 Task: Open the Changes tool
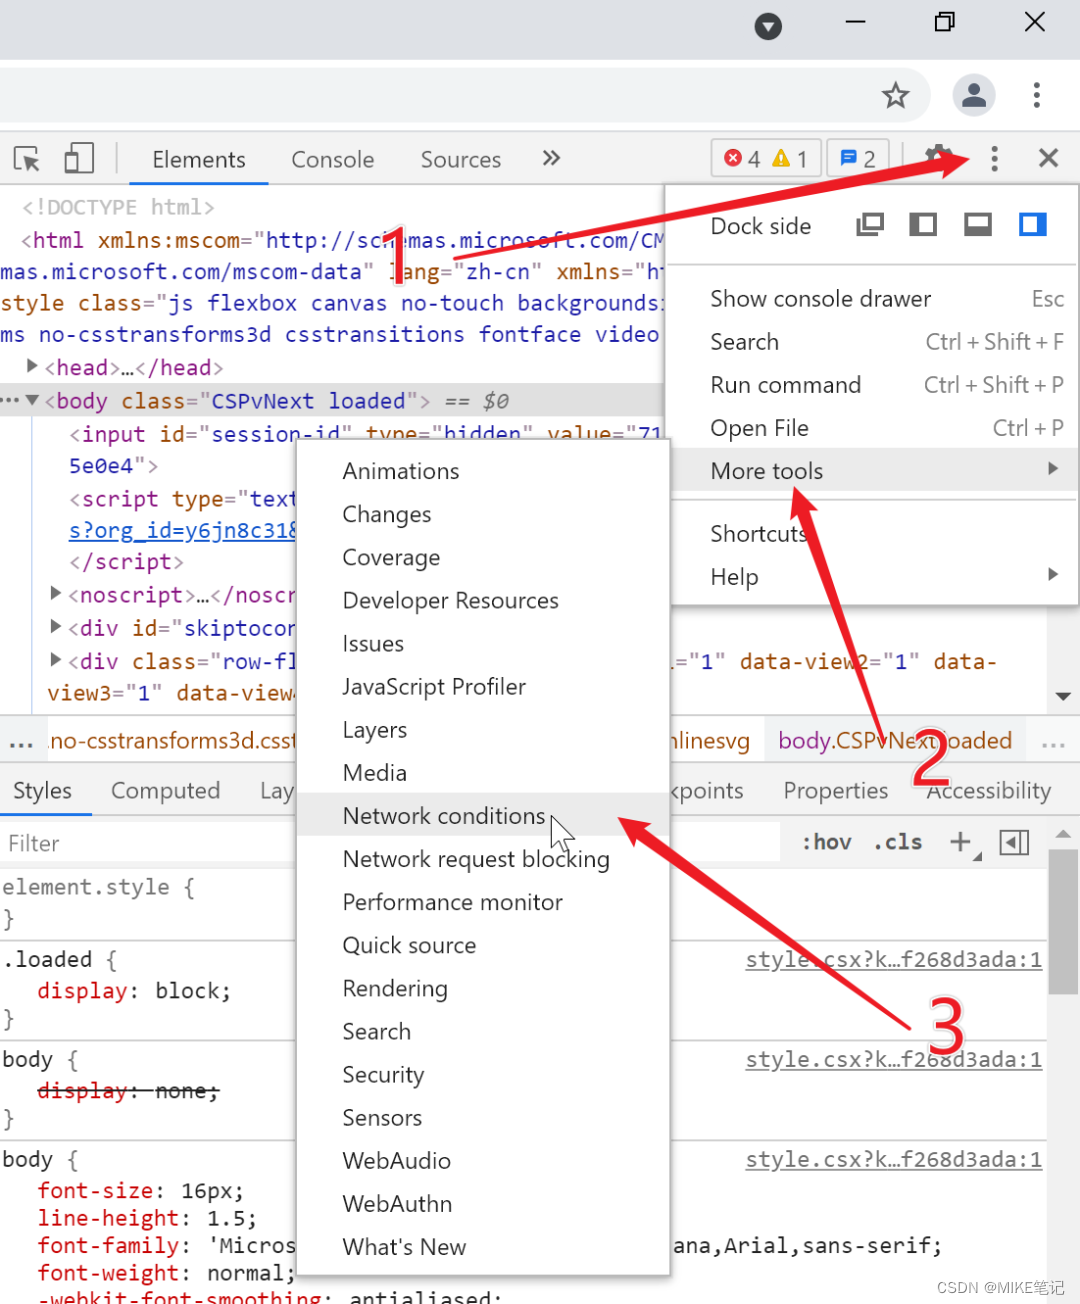tap(483, 514)
